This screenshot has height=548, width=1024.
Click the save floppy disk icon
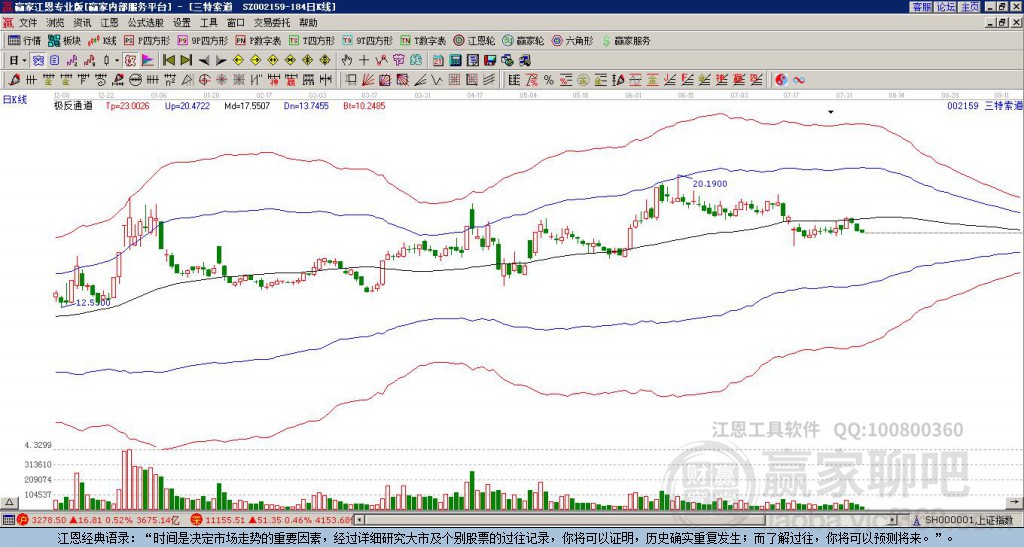tap(490, 61)
